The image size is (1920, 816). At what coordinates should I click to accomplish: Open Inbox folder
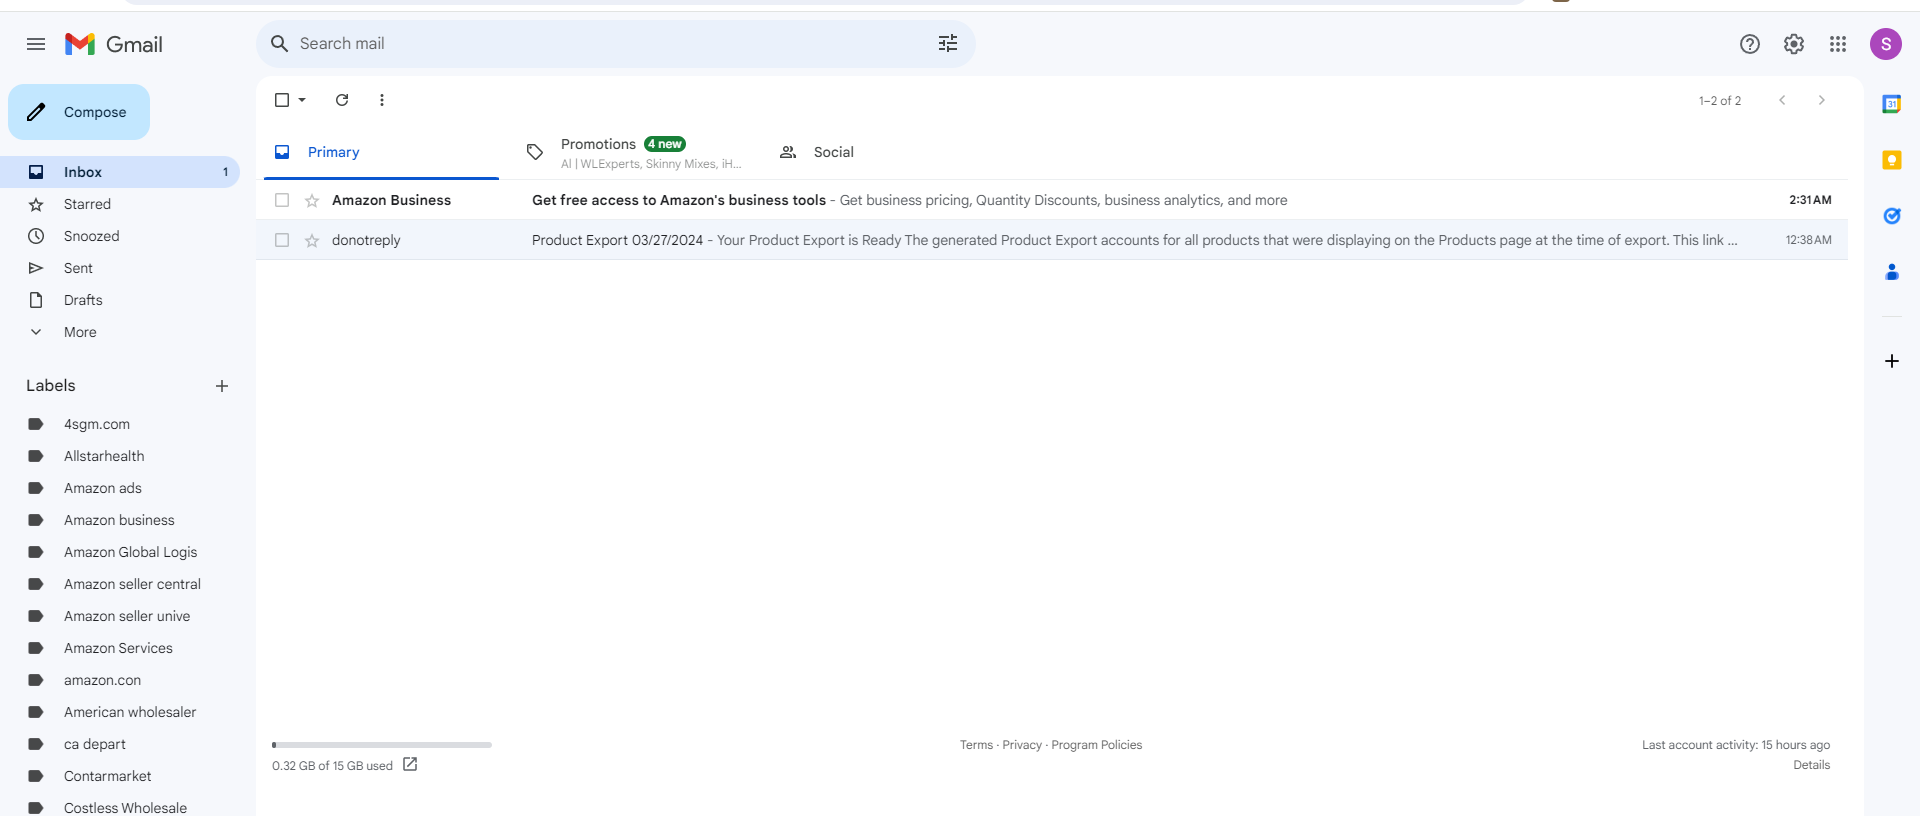click(x=120, y=172)
